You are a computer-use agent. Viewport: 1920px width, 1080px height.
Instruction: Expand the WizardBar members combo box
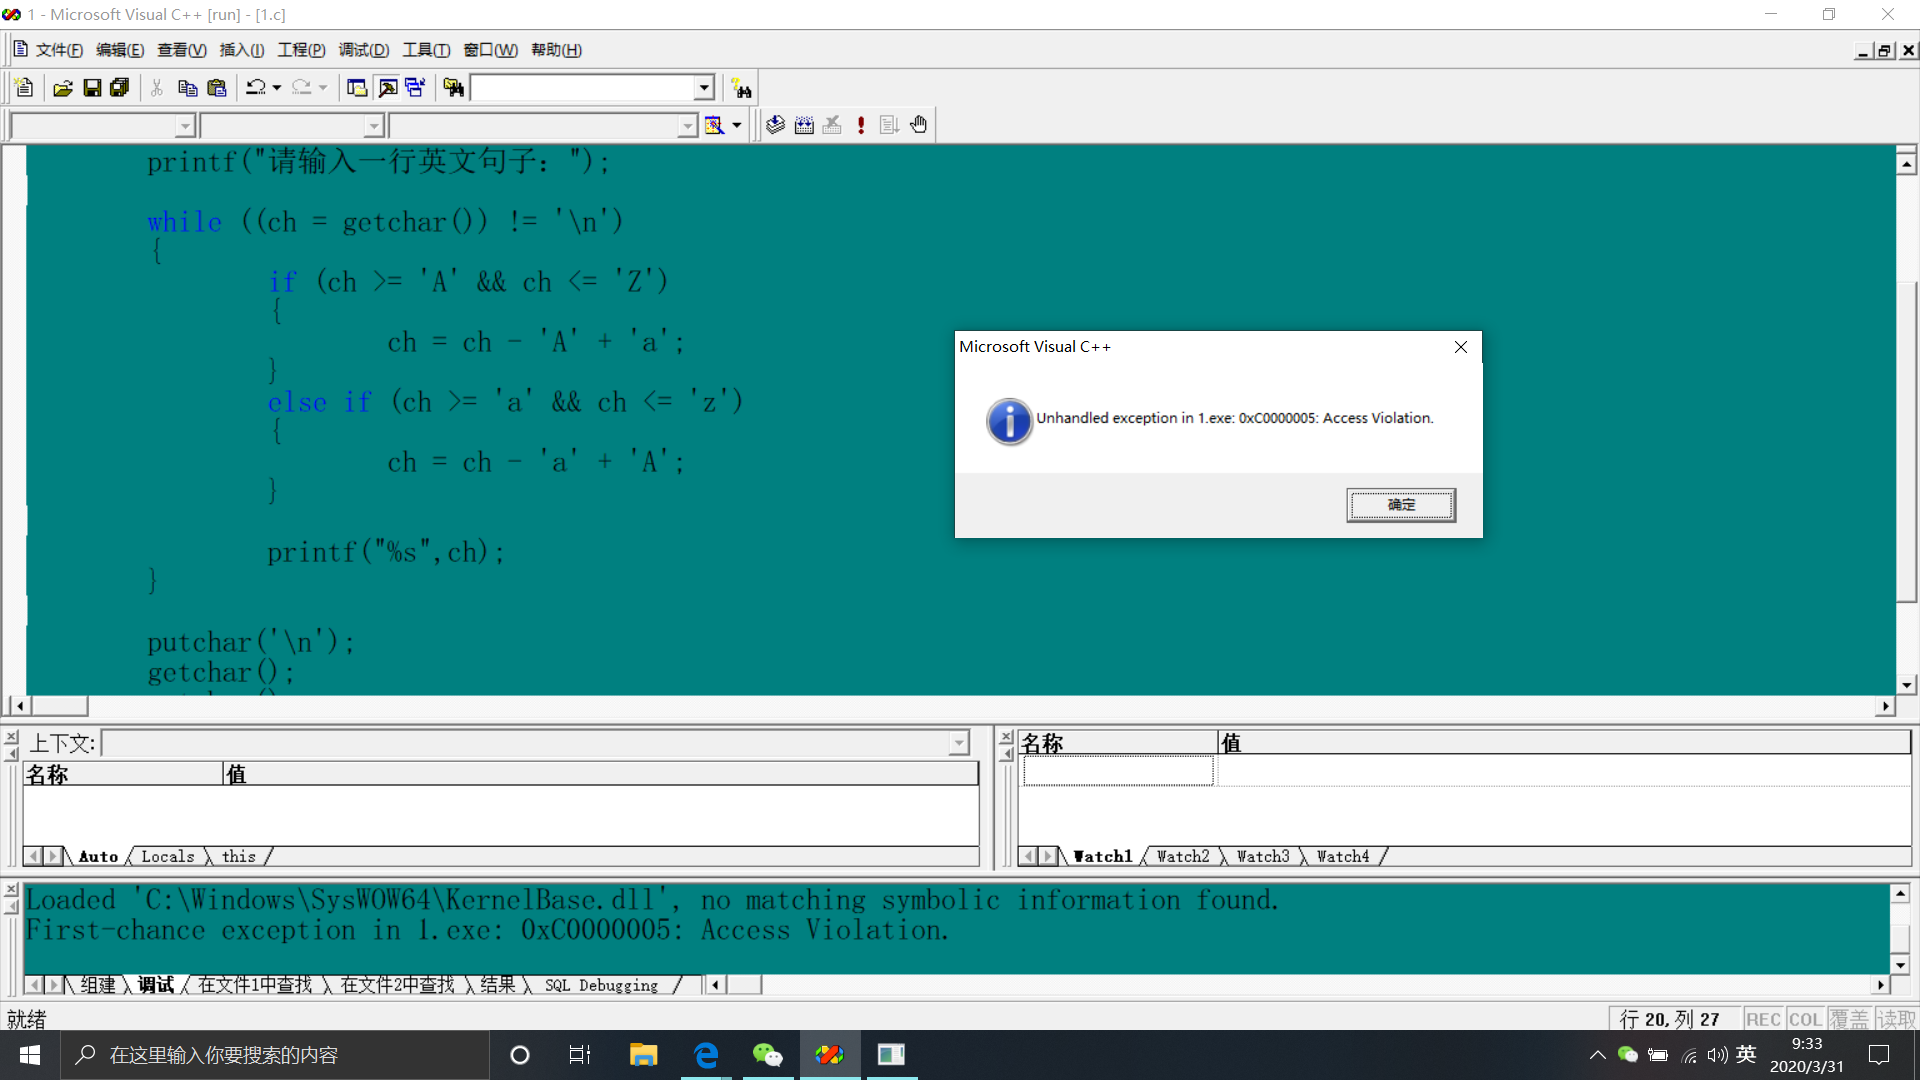(688, 126)
